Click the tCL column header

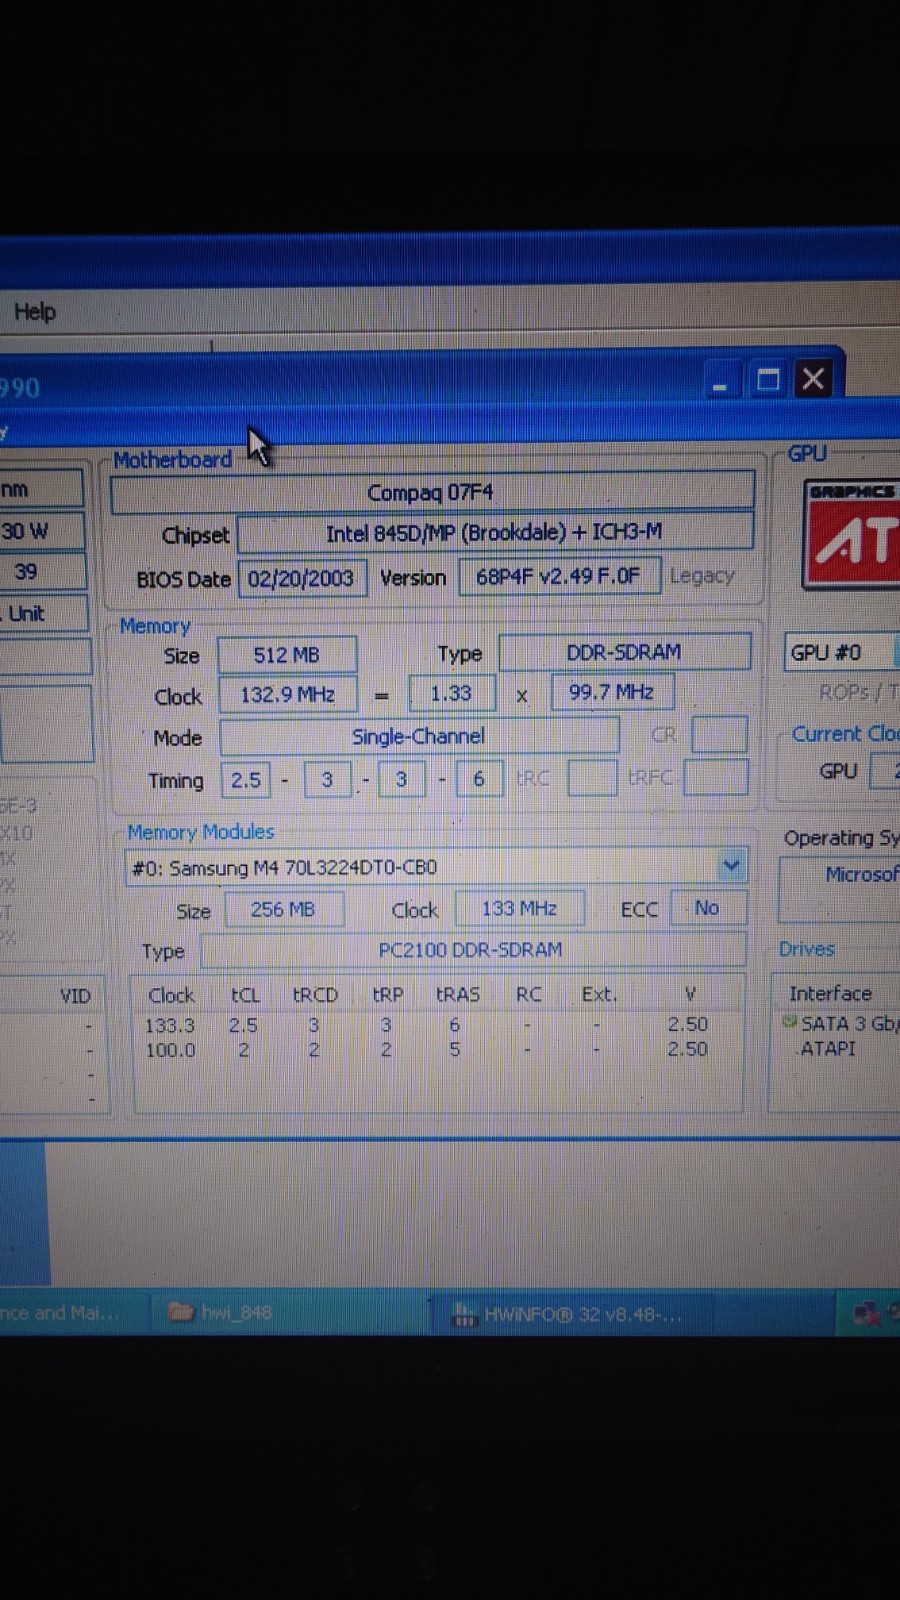pyautogui.click(x=245, y=995)
